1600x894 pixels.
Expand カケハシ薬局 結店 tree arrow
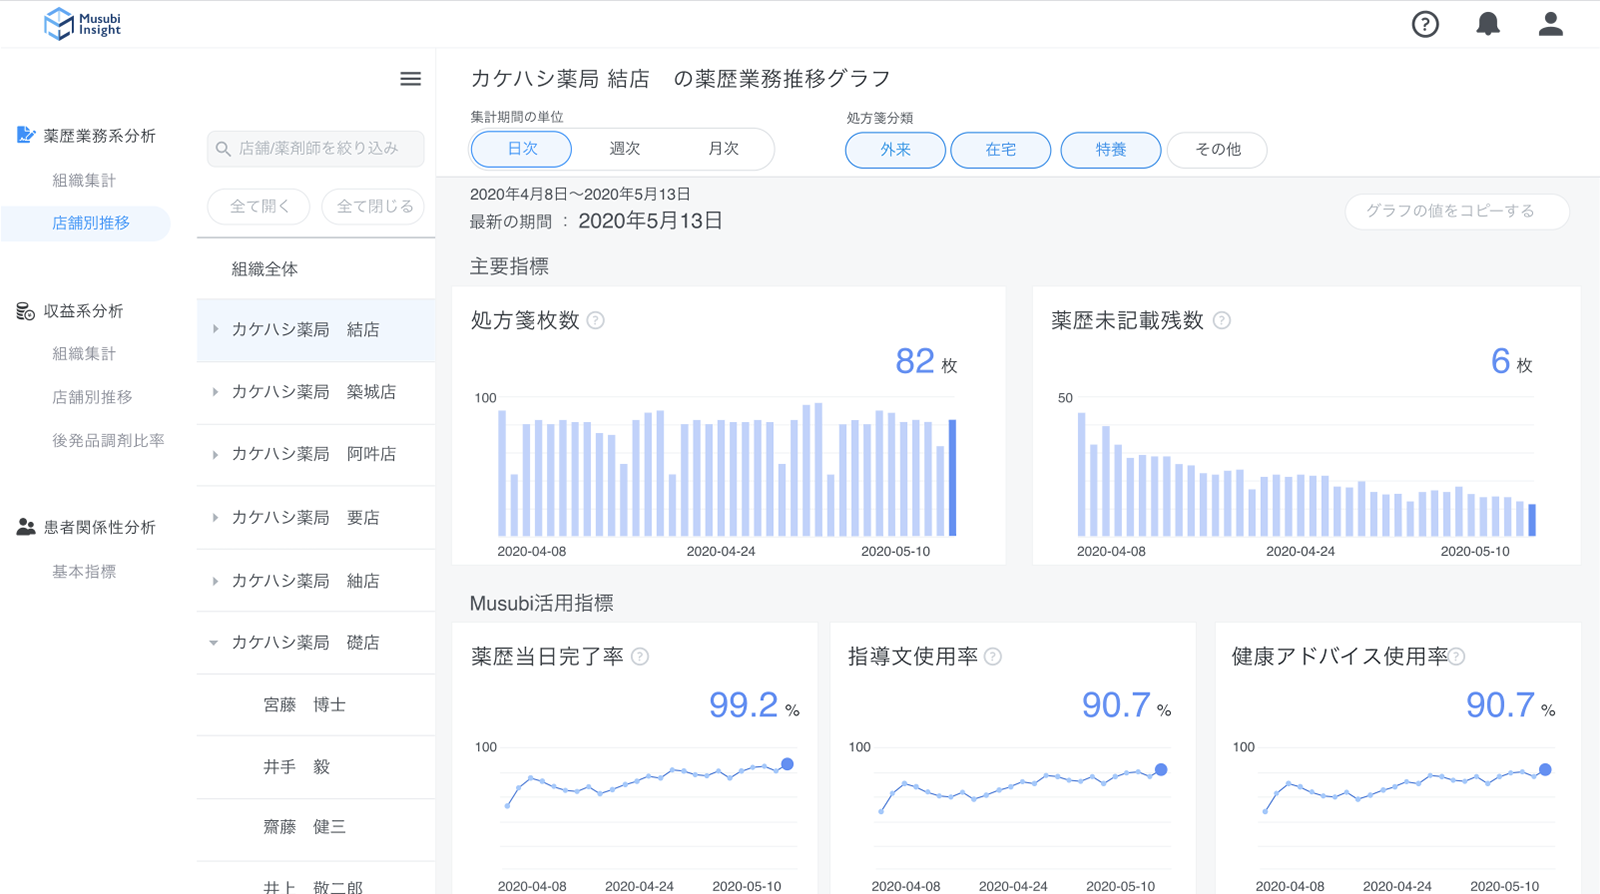[215, 329]
